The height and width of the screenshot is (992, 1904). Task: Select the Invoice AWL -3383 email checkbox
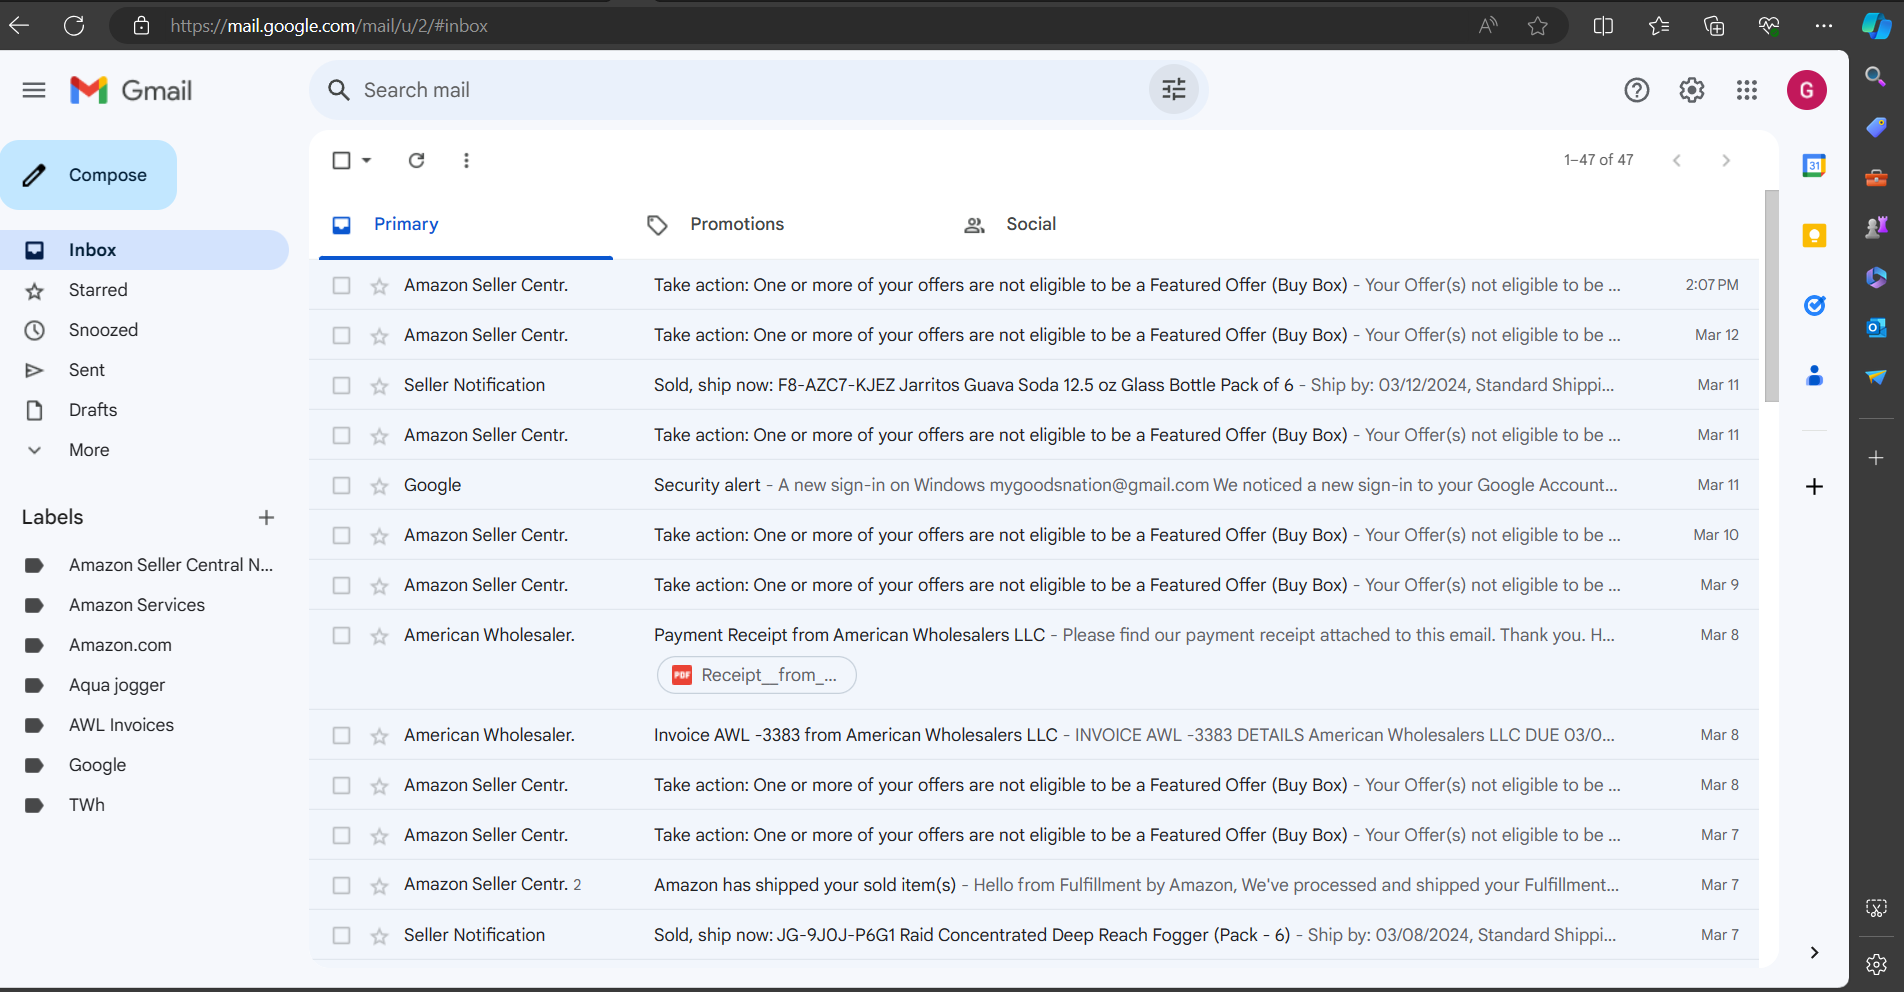point(341,735)
